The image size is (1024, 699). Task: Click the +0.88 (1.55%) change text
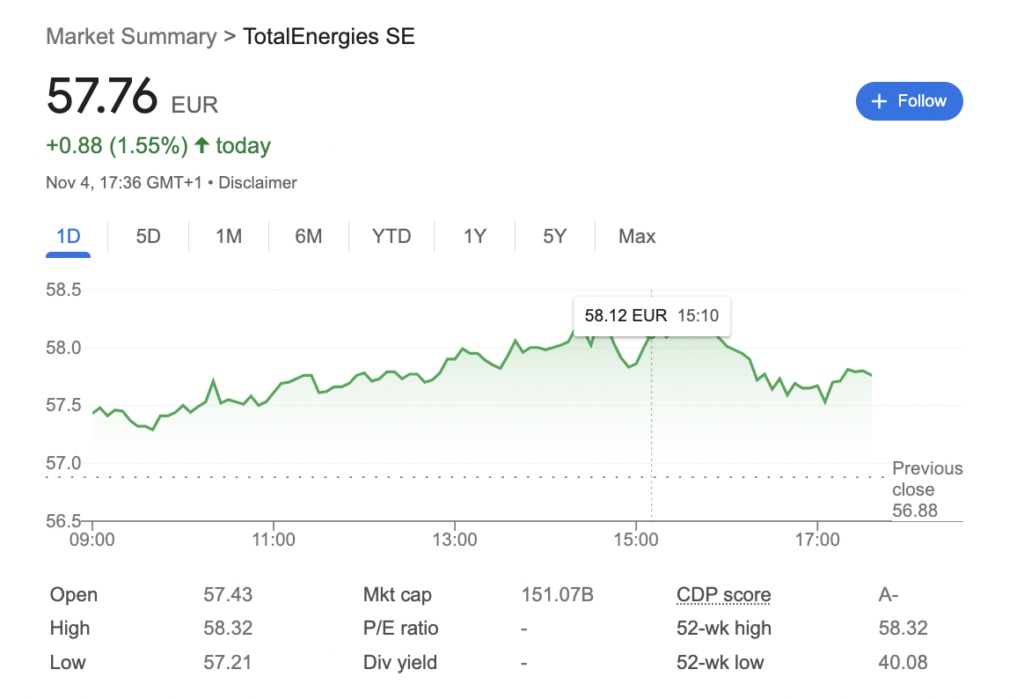pyautogui.click(x=117, y=146)
